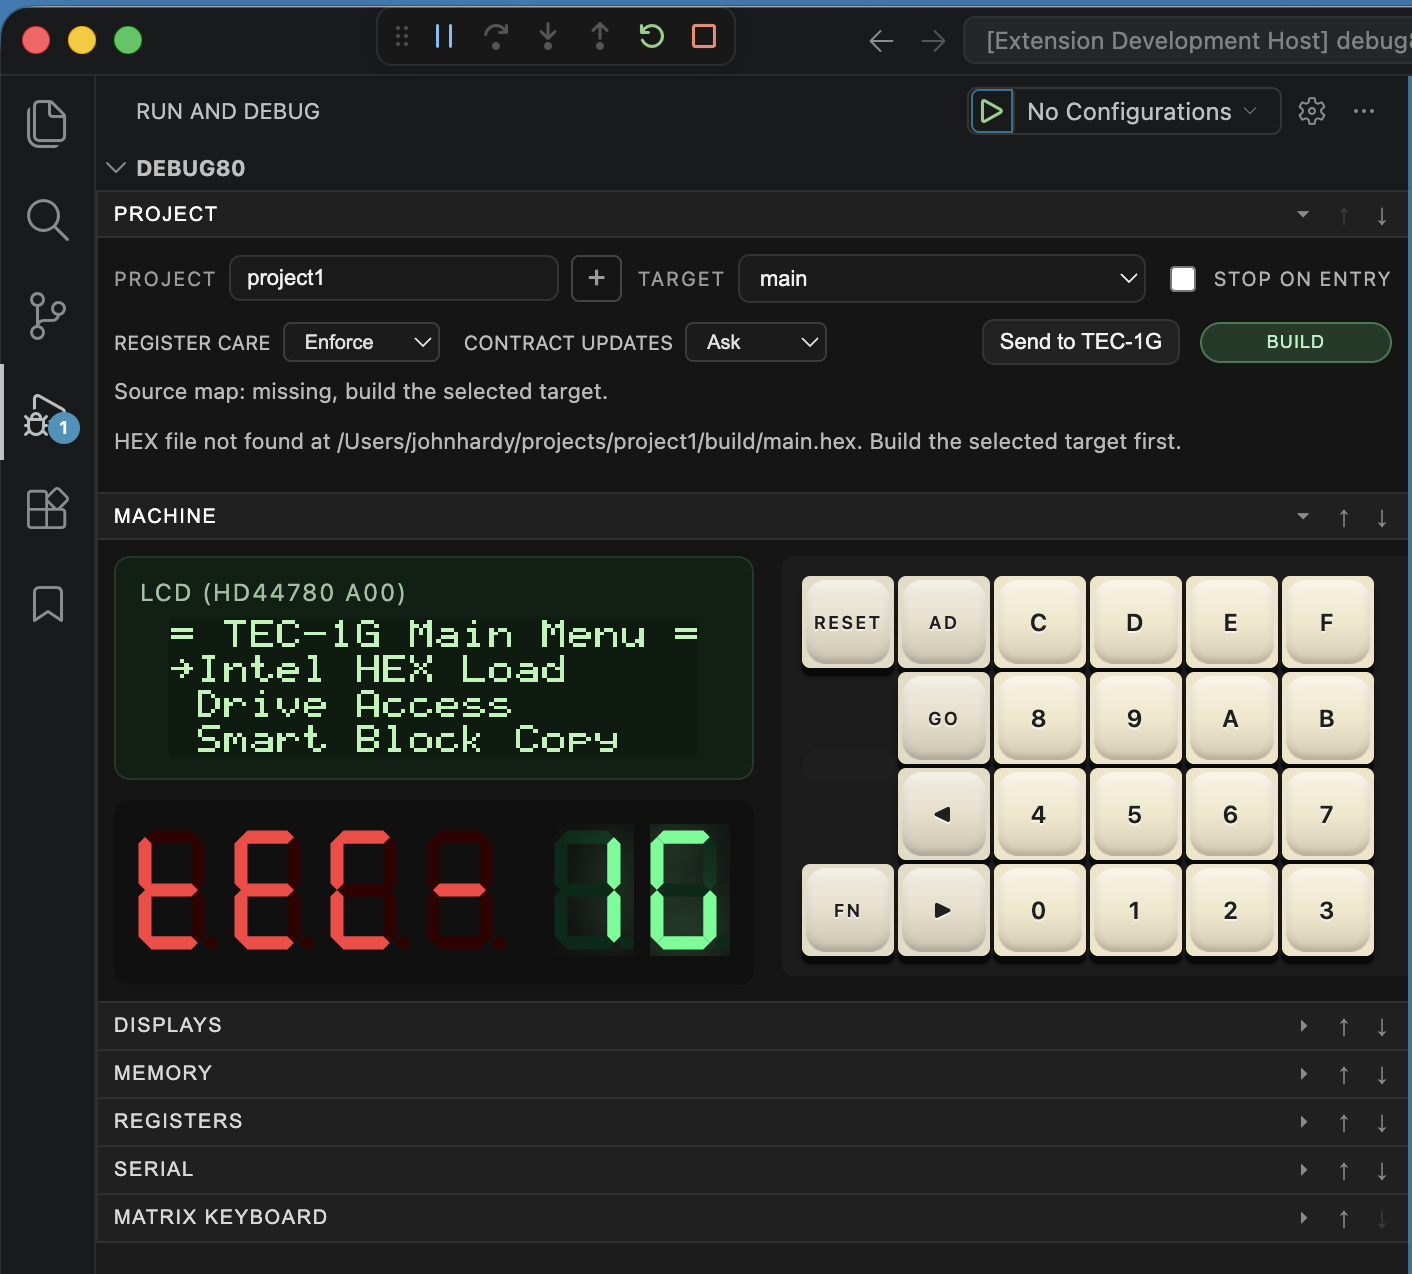Click the debug Step Into icon
The width and height of the screenshot is (1412, 1274).
(548, 37)
